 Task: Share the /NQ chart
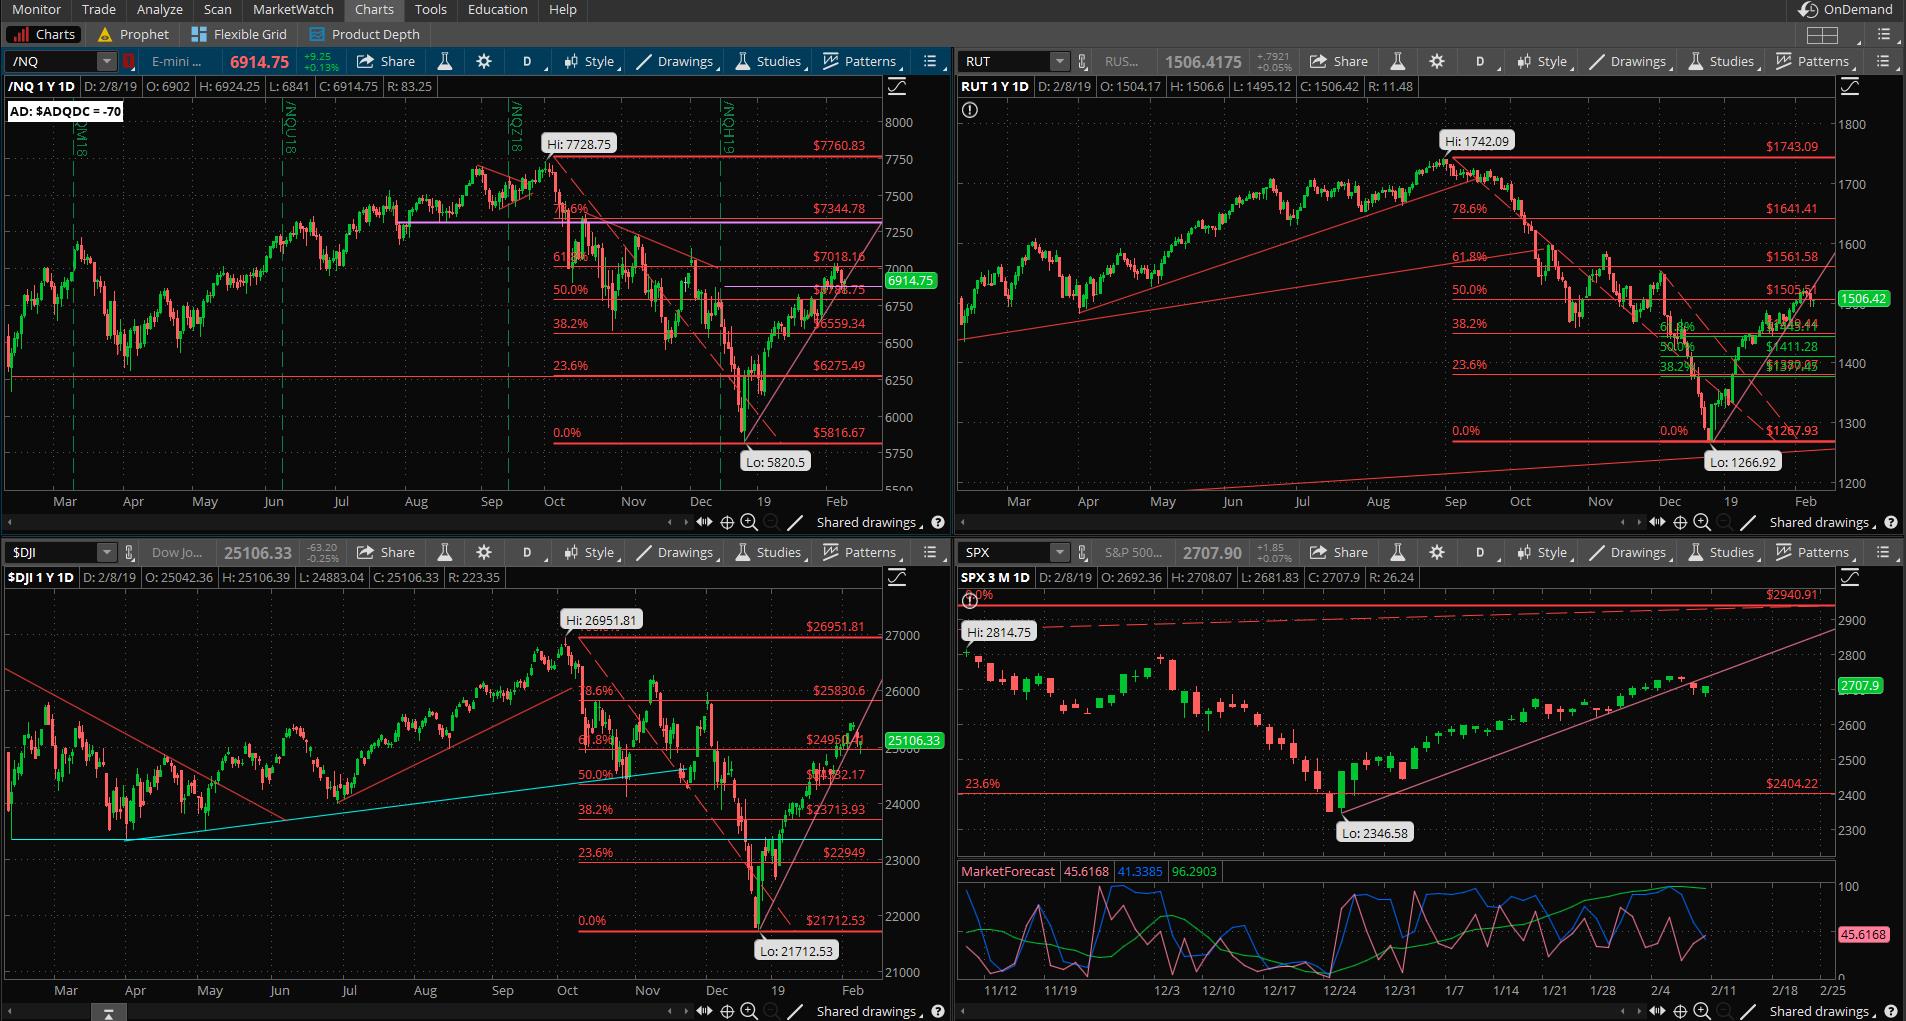[385, 61]
